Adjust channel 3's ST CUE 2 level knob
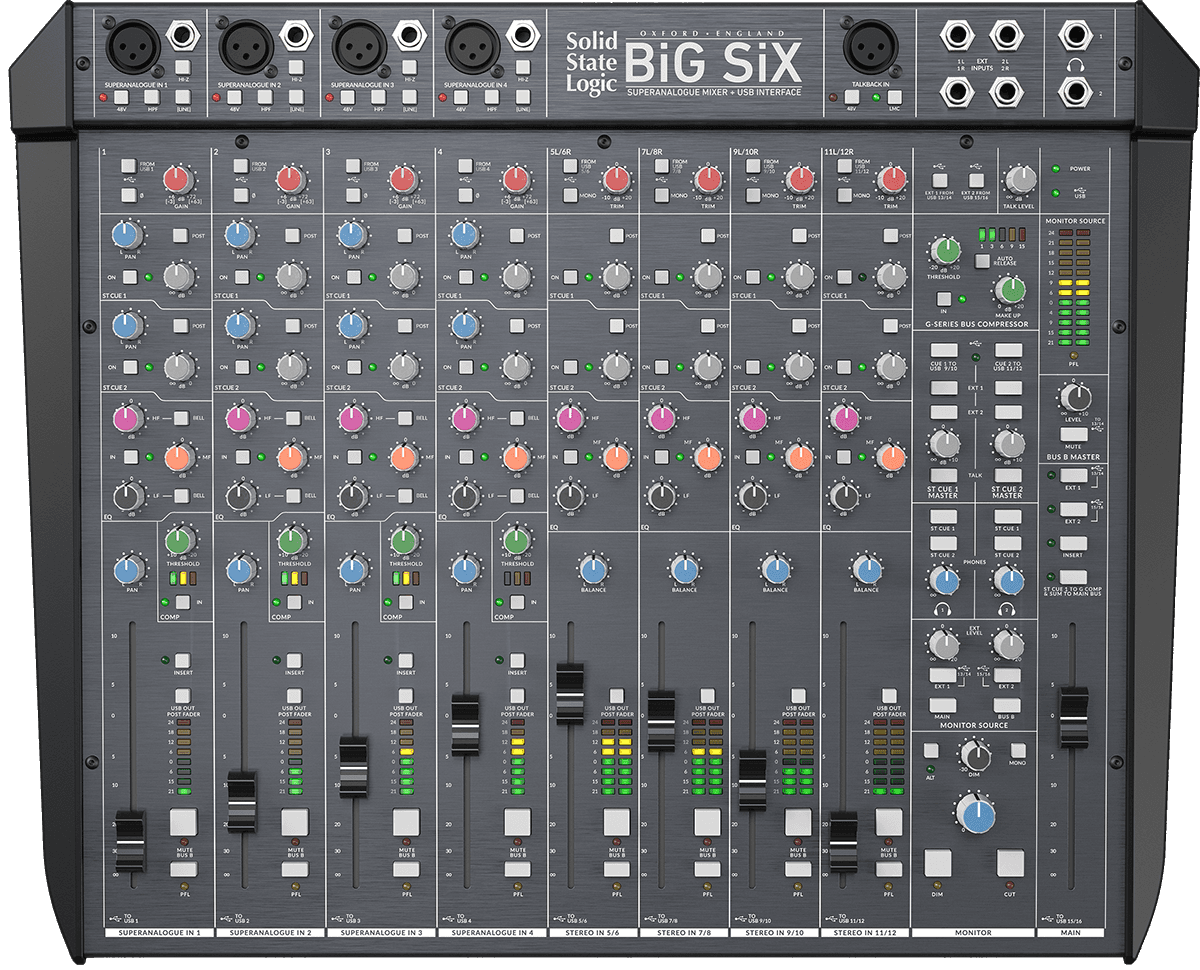1200x970 pixels. 403,366
